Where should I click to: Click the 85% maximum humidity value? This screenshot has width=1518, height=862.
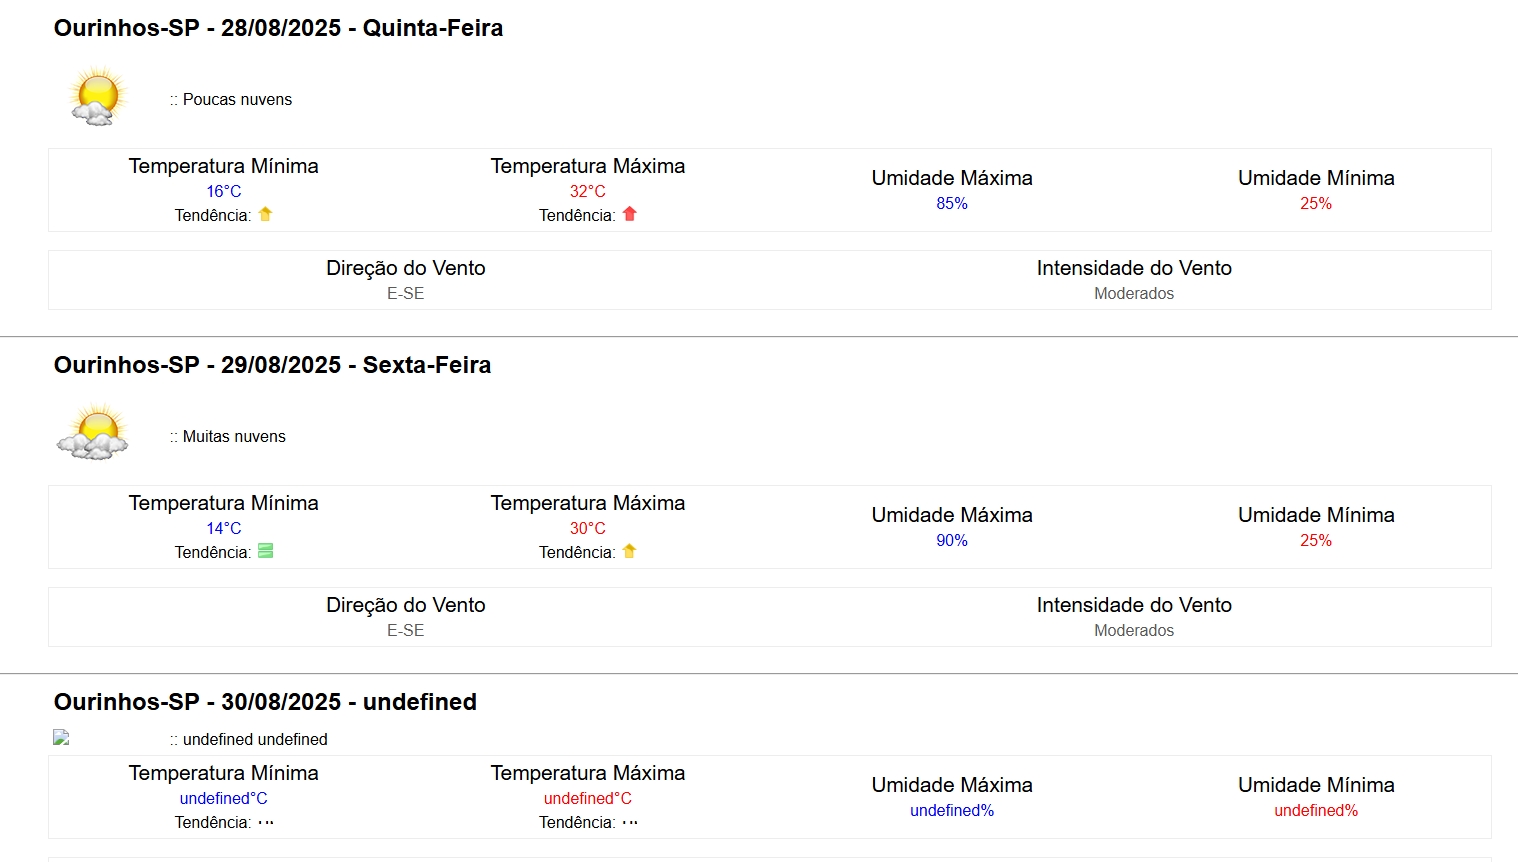point(951,203)
